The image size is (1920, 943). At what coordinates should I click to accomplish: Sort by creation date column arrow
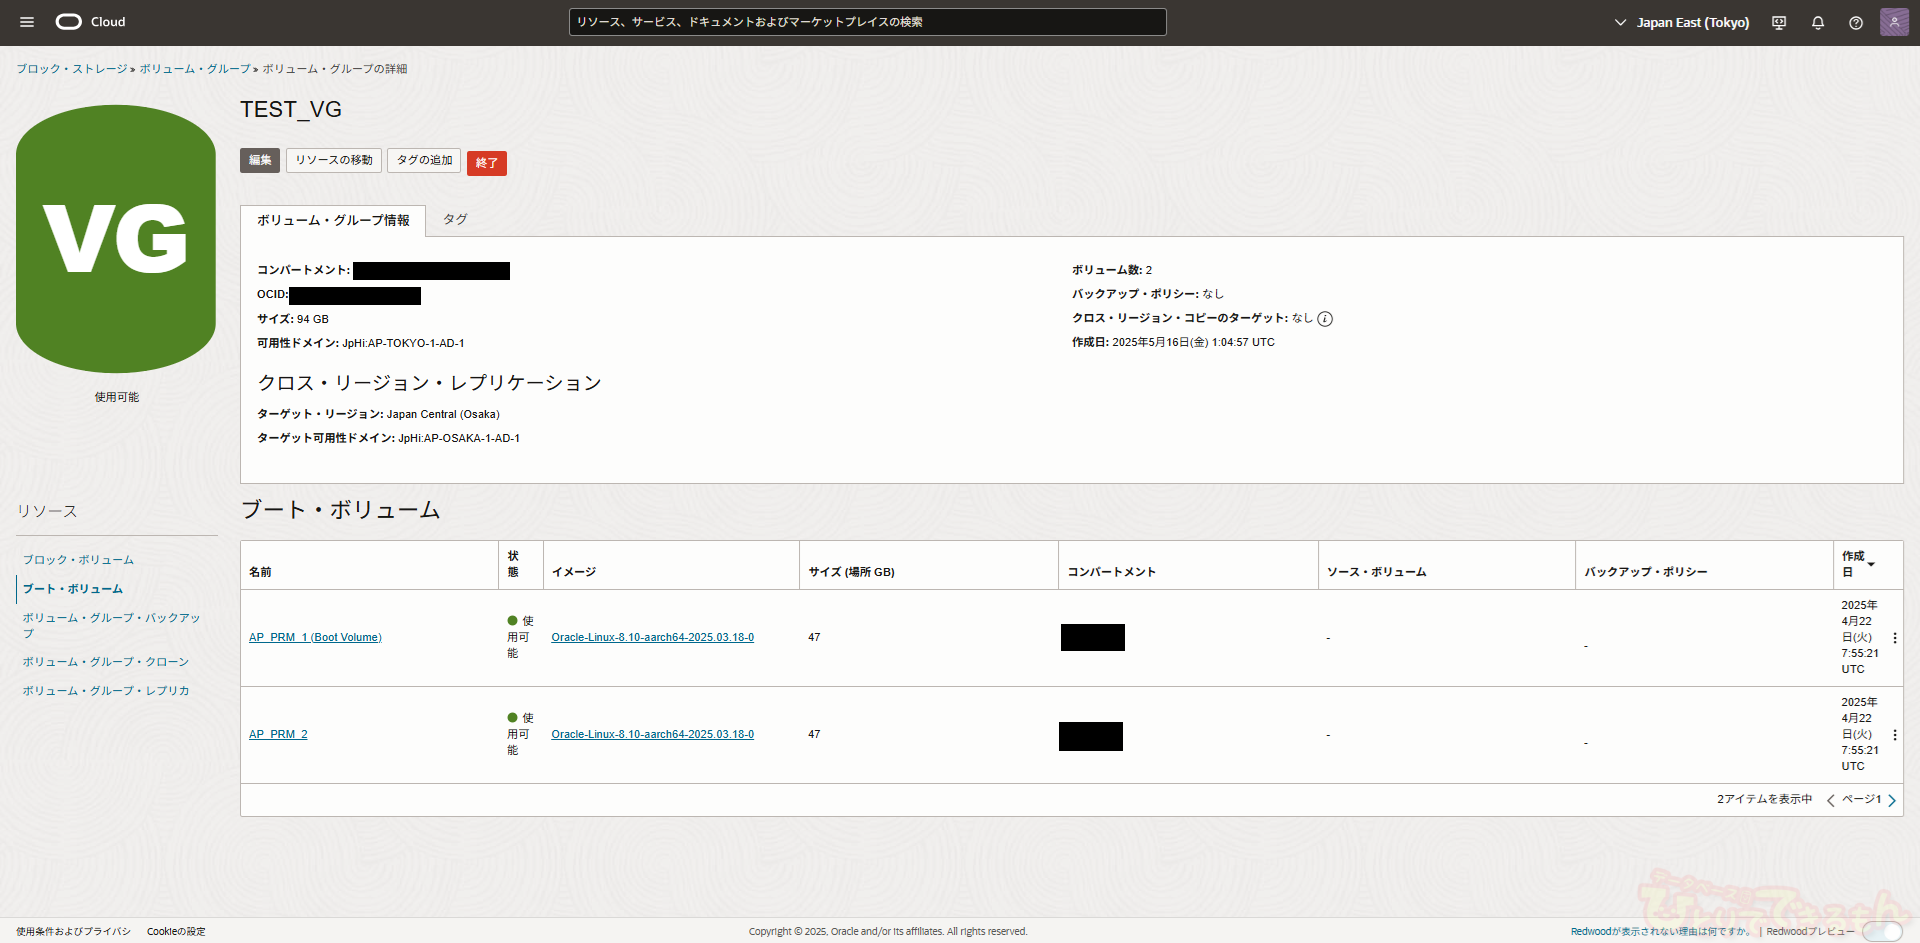(x=1871, y=565)
